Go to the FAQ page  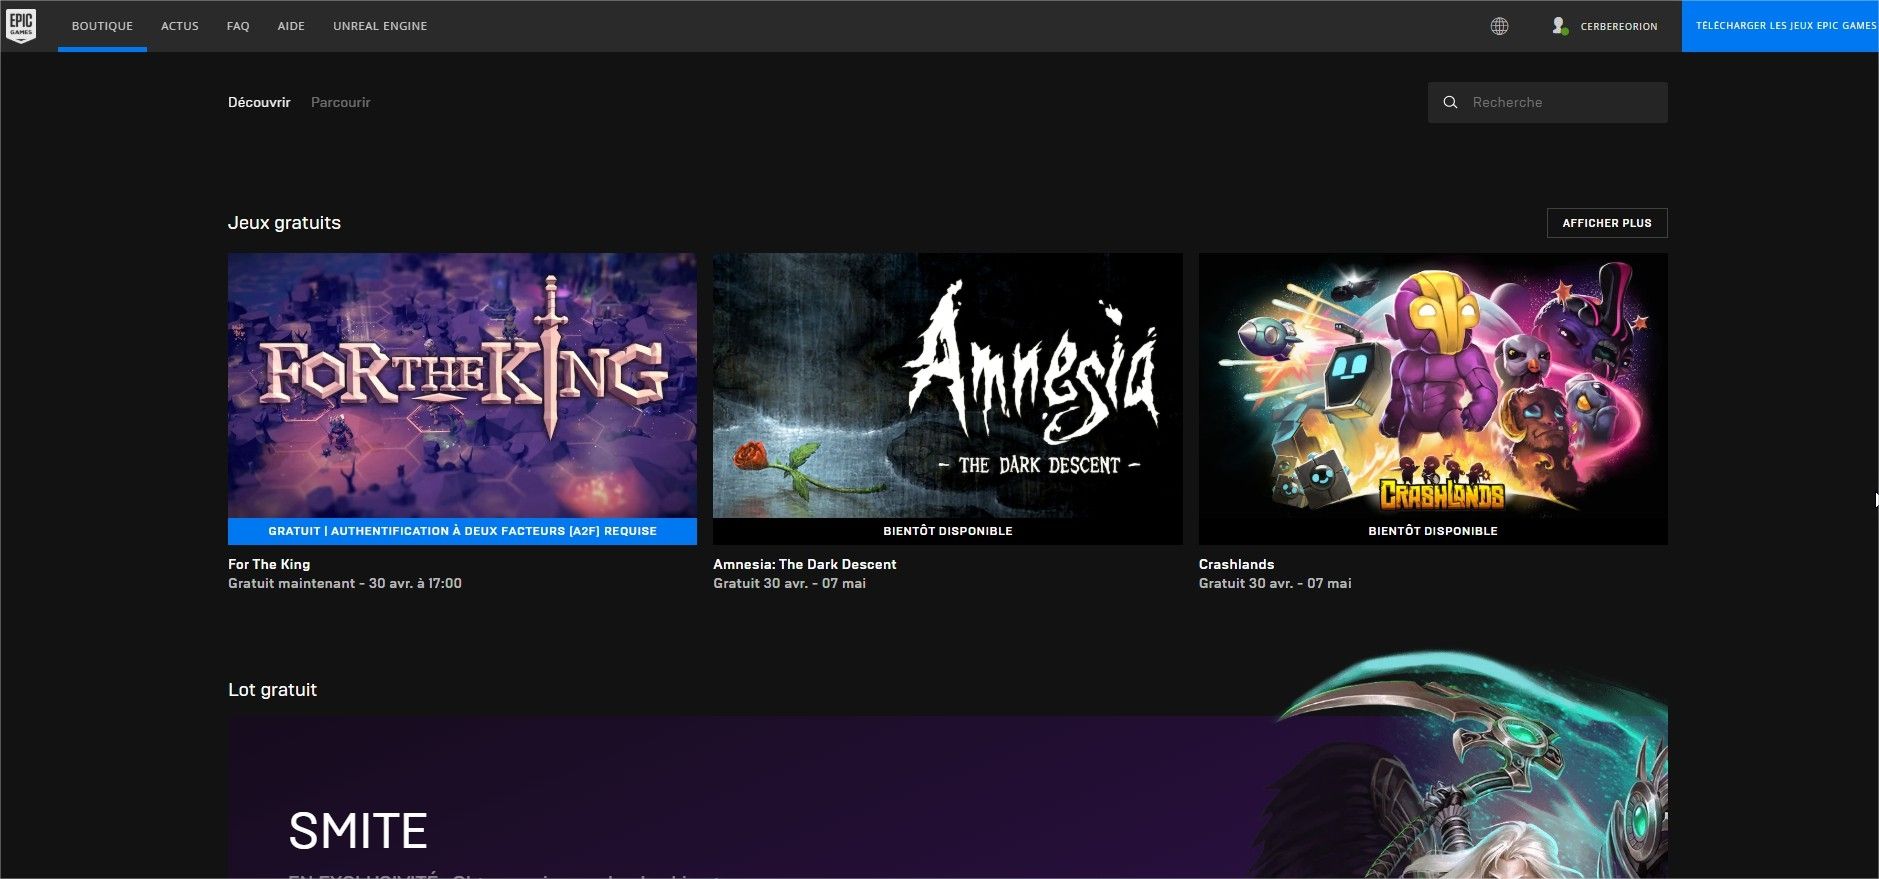(238, 26)
